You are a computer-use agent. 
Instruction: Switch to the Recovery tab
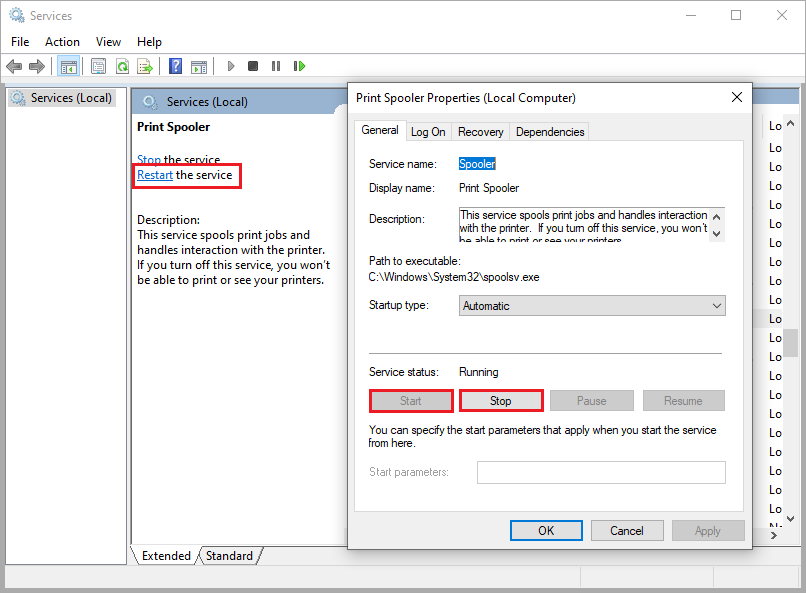480,132
